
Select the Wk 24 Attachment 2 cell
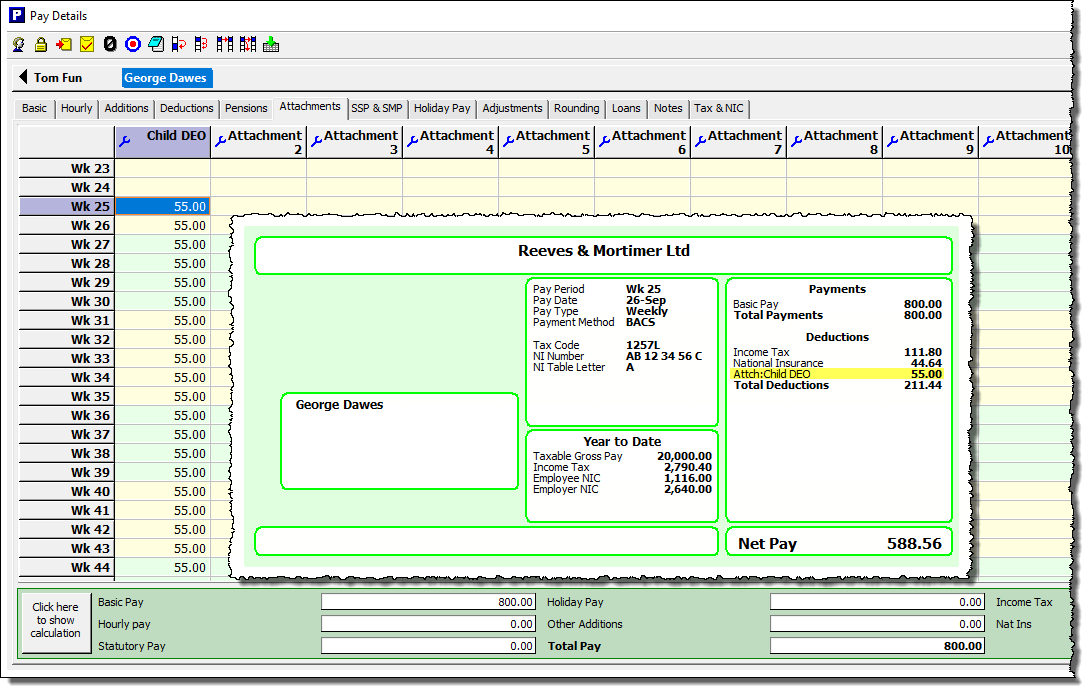259,187
